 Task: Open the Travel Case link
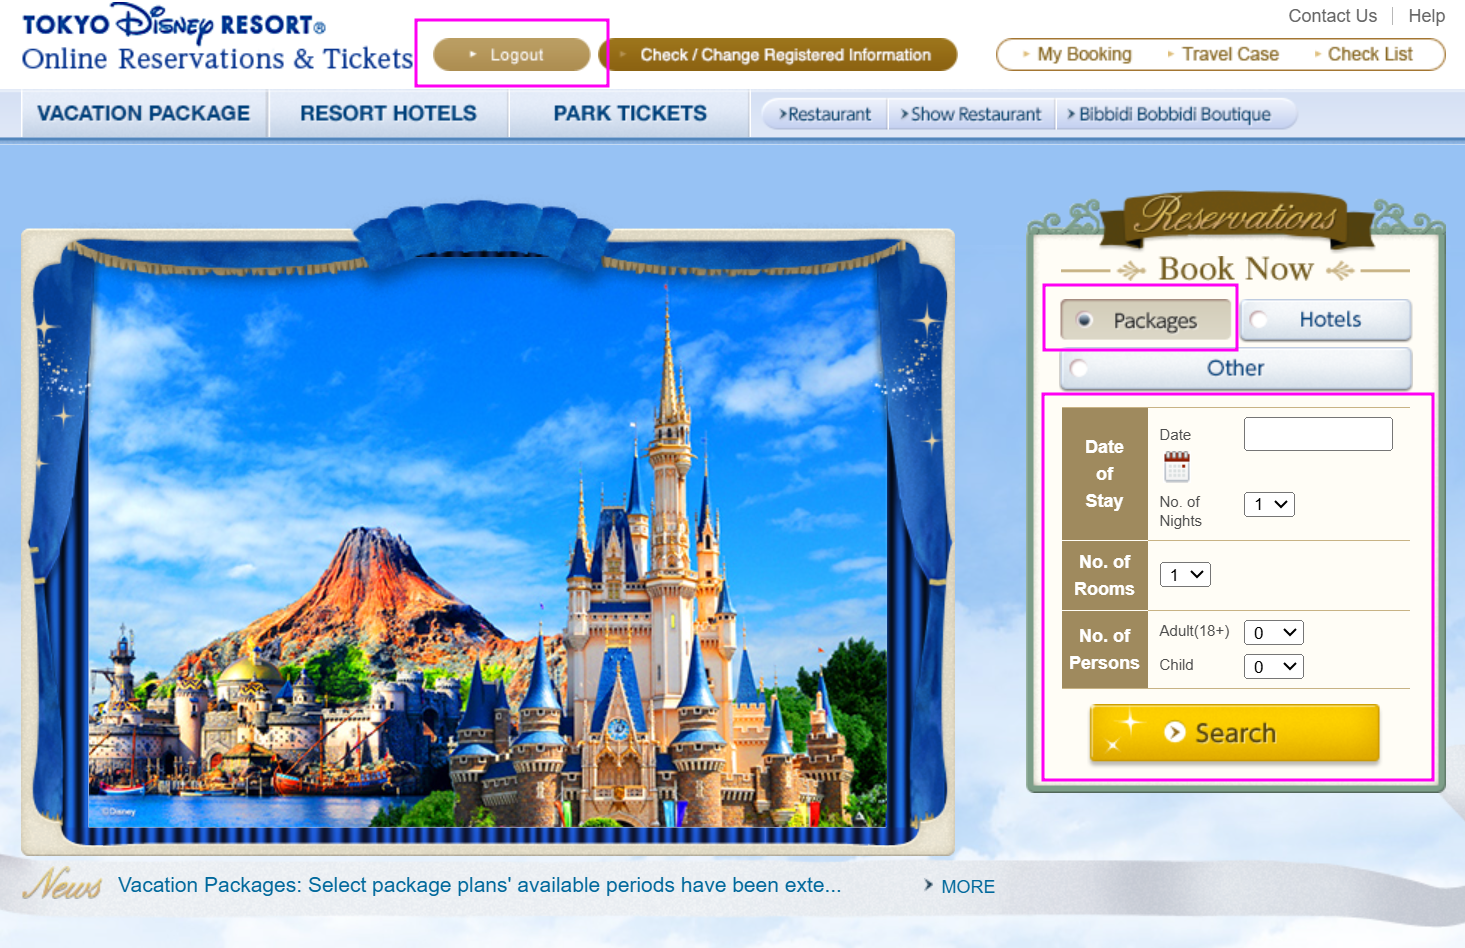(1222, 54)
